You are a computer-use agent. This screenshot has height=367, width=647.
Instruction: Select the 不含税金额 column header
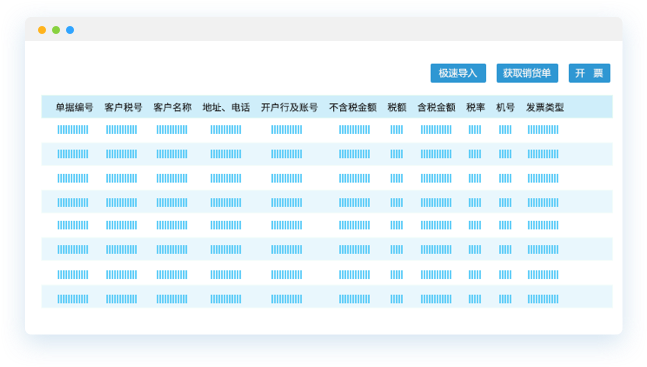tap(353, 107)
